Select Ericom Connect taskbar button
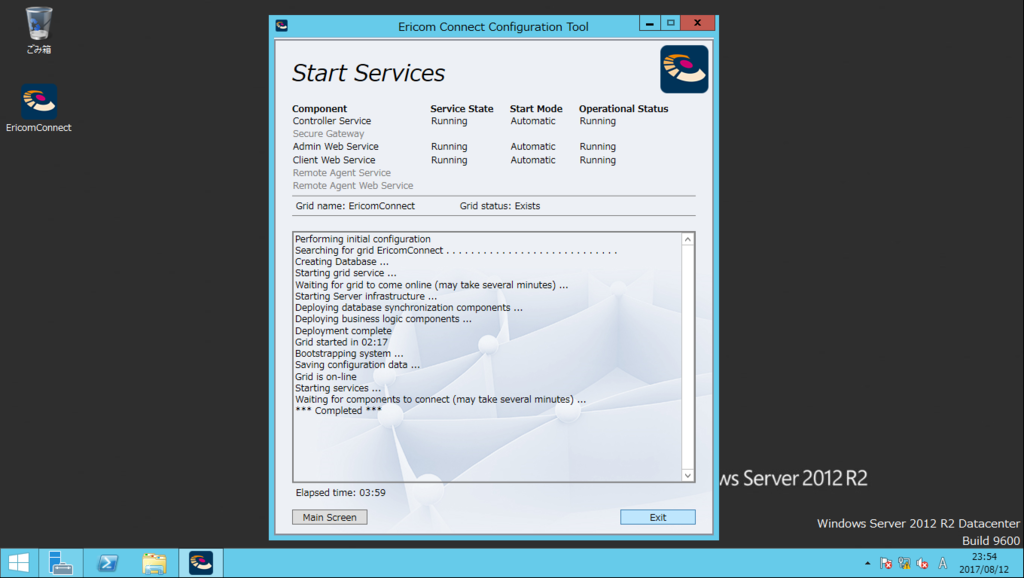 pos(201,563)
